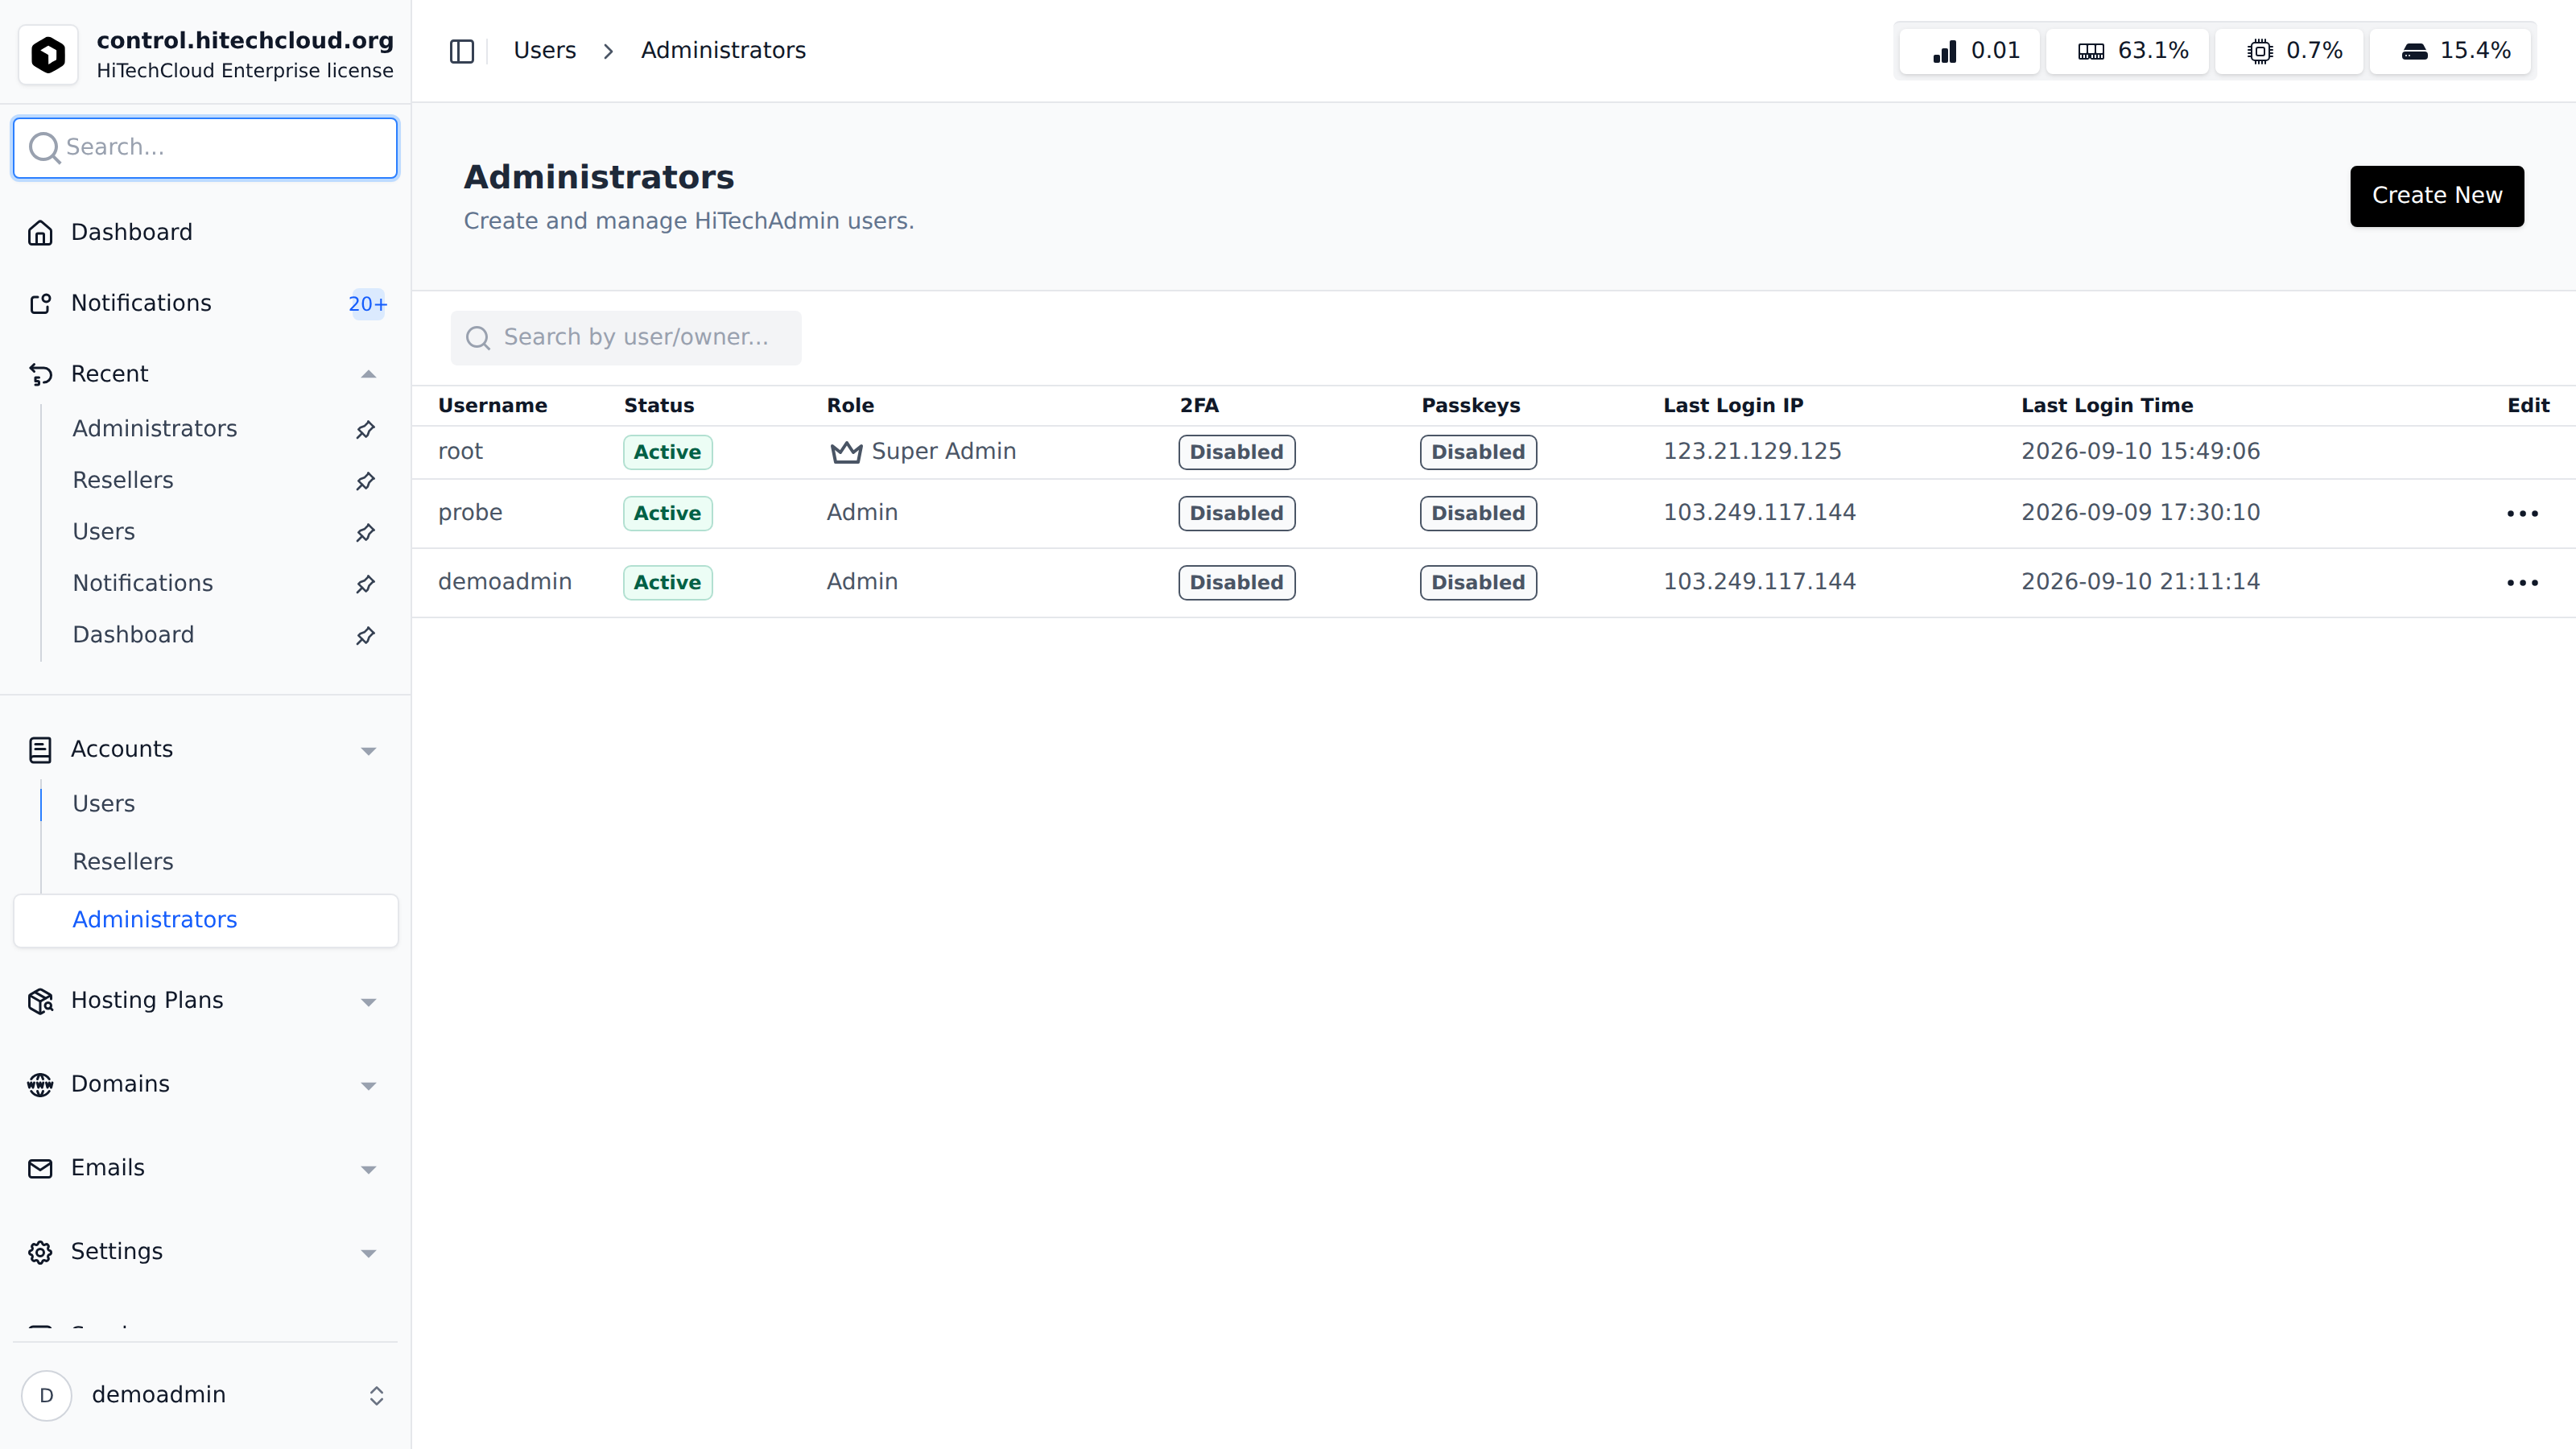Open the demoadmin account switcher
This screenshot has height=1449, width=2576.
click(206, 1395)
